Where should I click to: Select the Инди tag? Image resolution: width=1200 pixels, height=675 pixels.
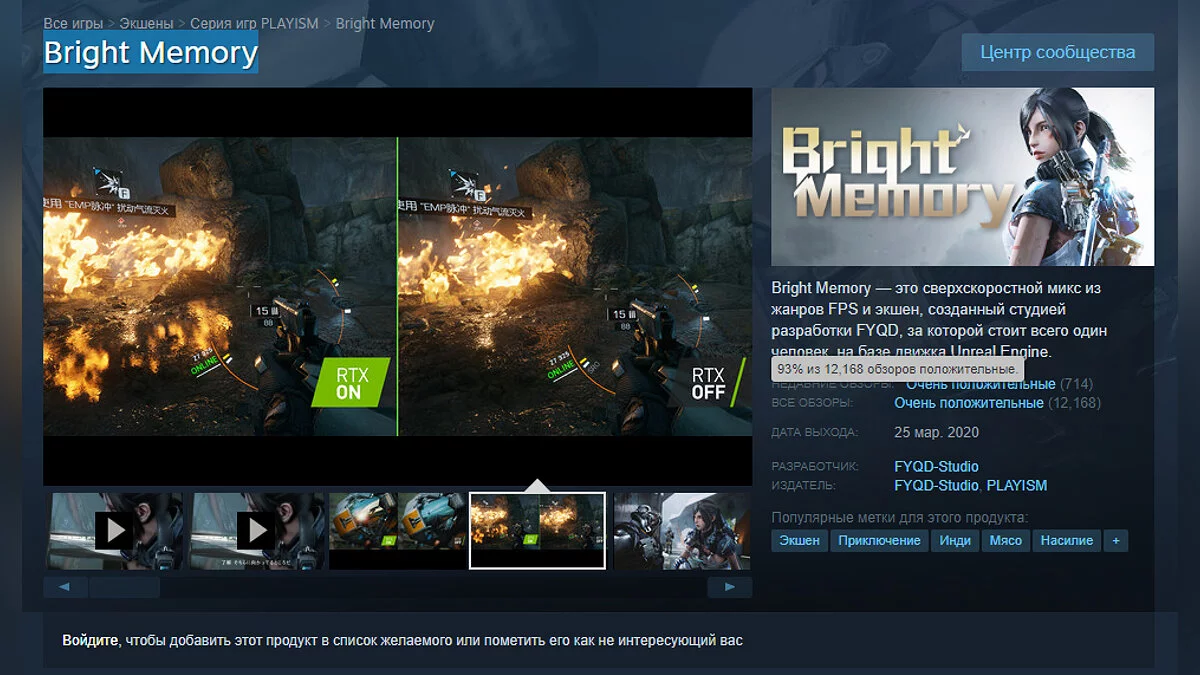(x=955, y=540)
